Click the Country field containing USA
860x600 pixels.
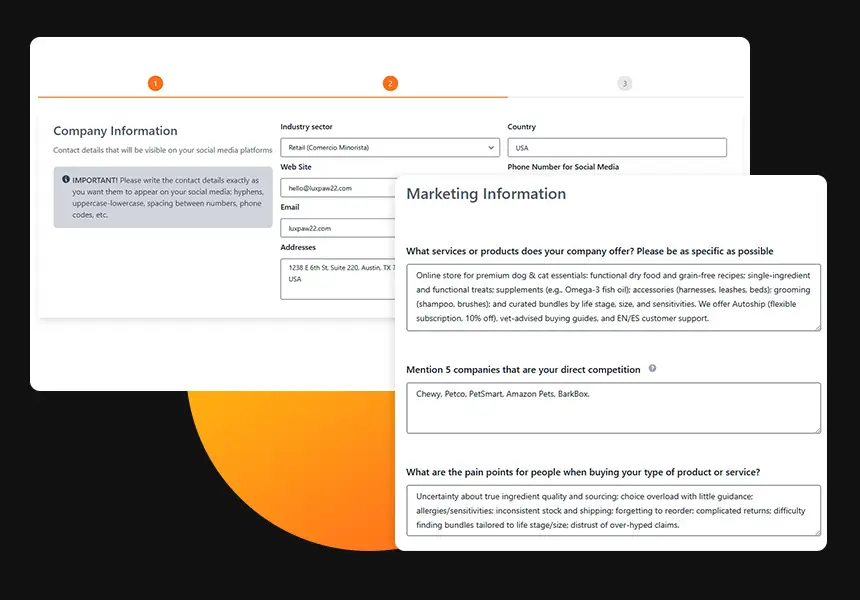tap(617, 148)
